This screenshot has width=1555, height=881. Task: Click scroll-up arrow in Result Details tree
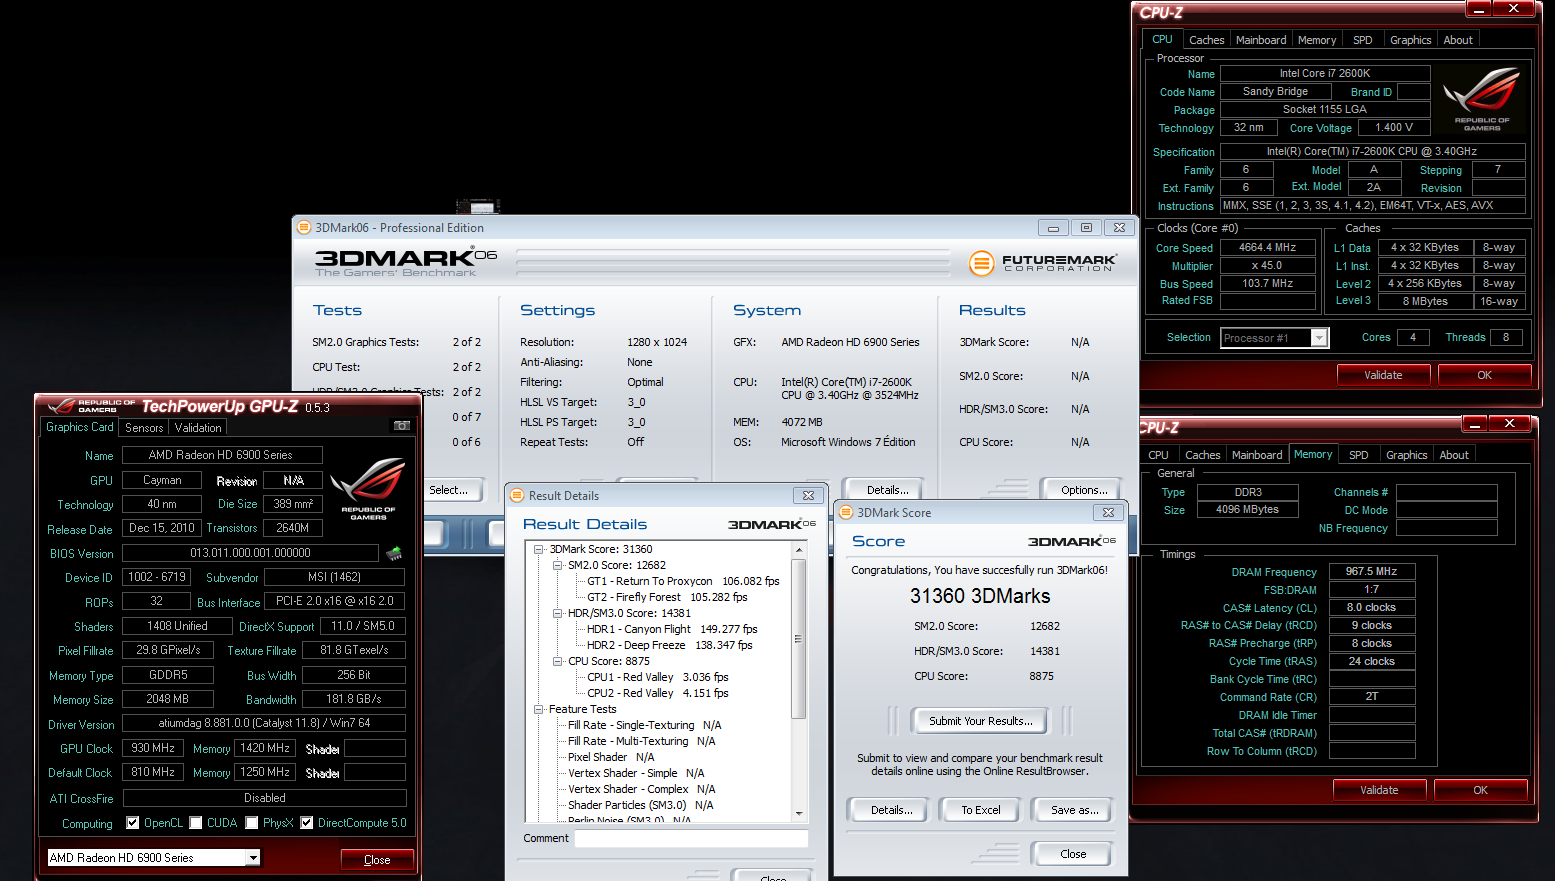798,550
